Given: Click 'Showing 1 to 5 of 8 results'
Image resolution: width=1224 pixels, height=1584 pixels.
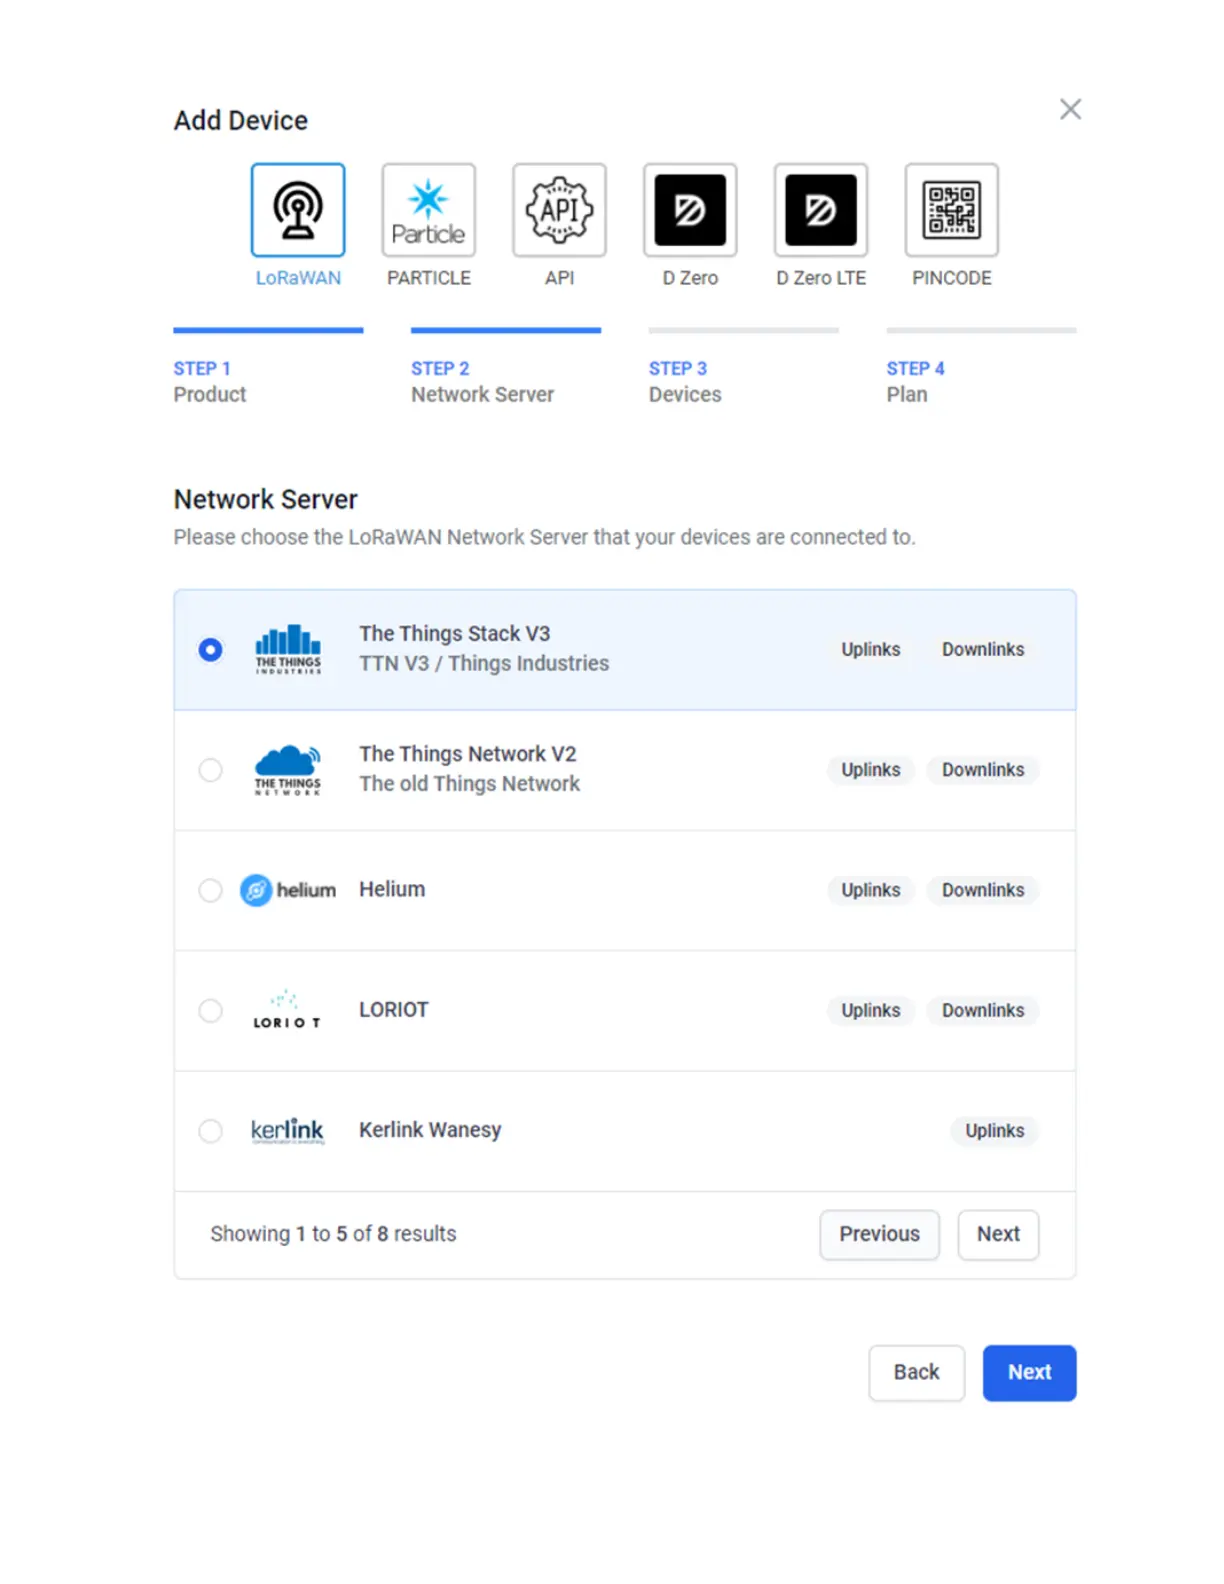Looking at the screenshot, I should [x=333, y=1234].
